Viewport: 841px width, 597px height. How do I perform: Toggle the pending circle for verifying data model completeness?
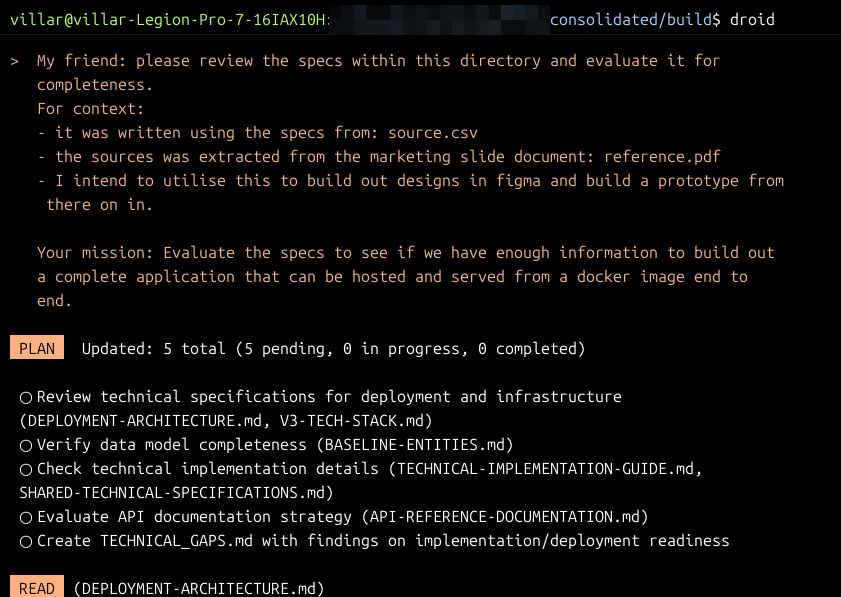[x=24, y=444]
